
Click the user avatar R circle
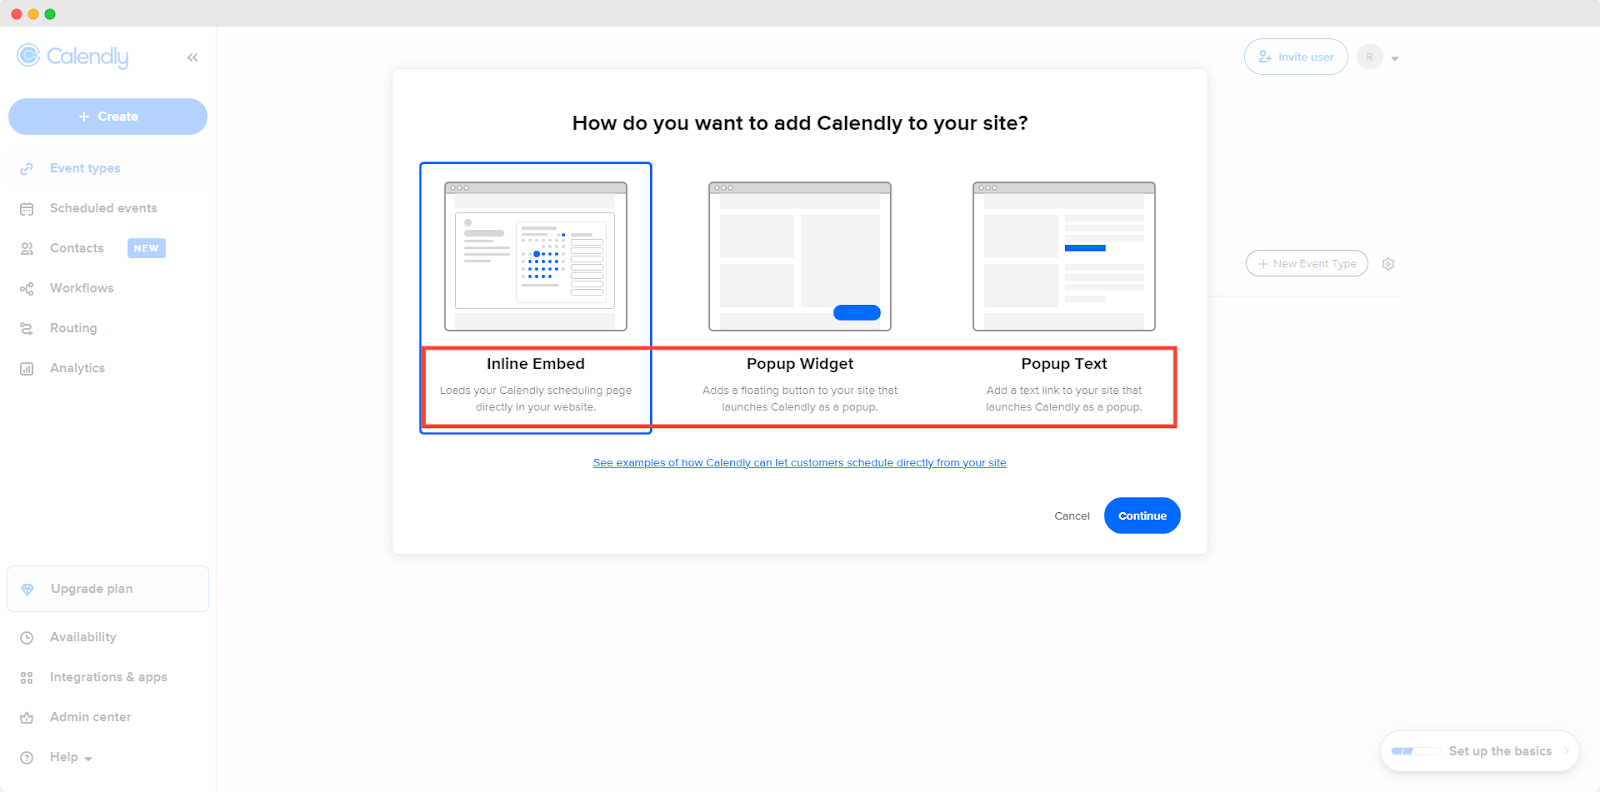coord(1370,57)
